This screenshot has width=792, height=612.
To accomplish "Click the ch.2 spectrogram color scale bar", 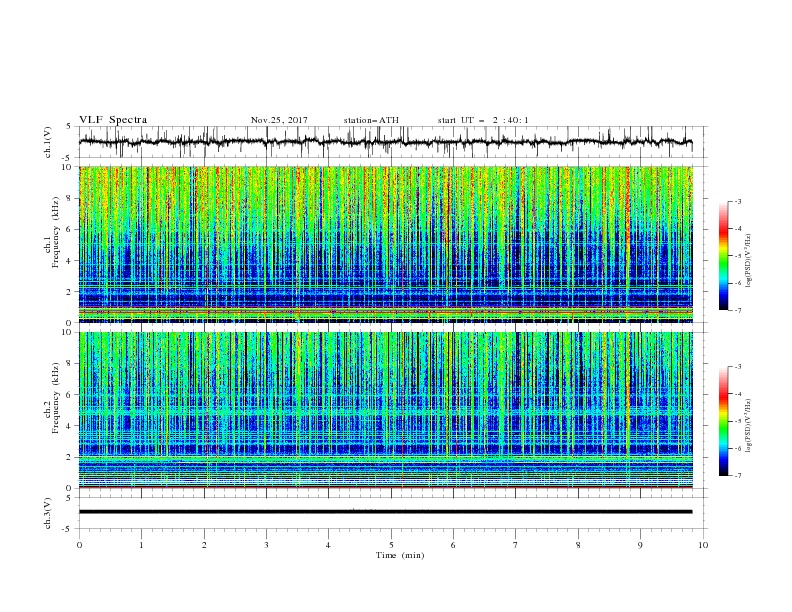I will point(723,421).
